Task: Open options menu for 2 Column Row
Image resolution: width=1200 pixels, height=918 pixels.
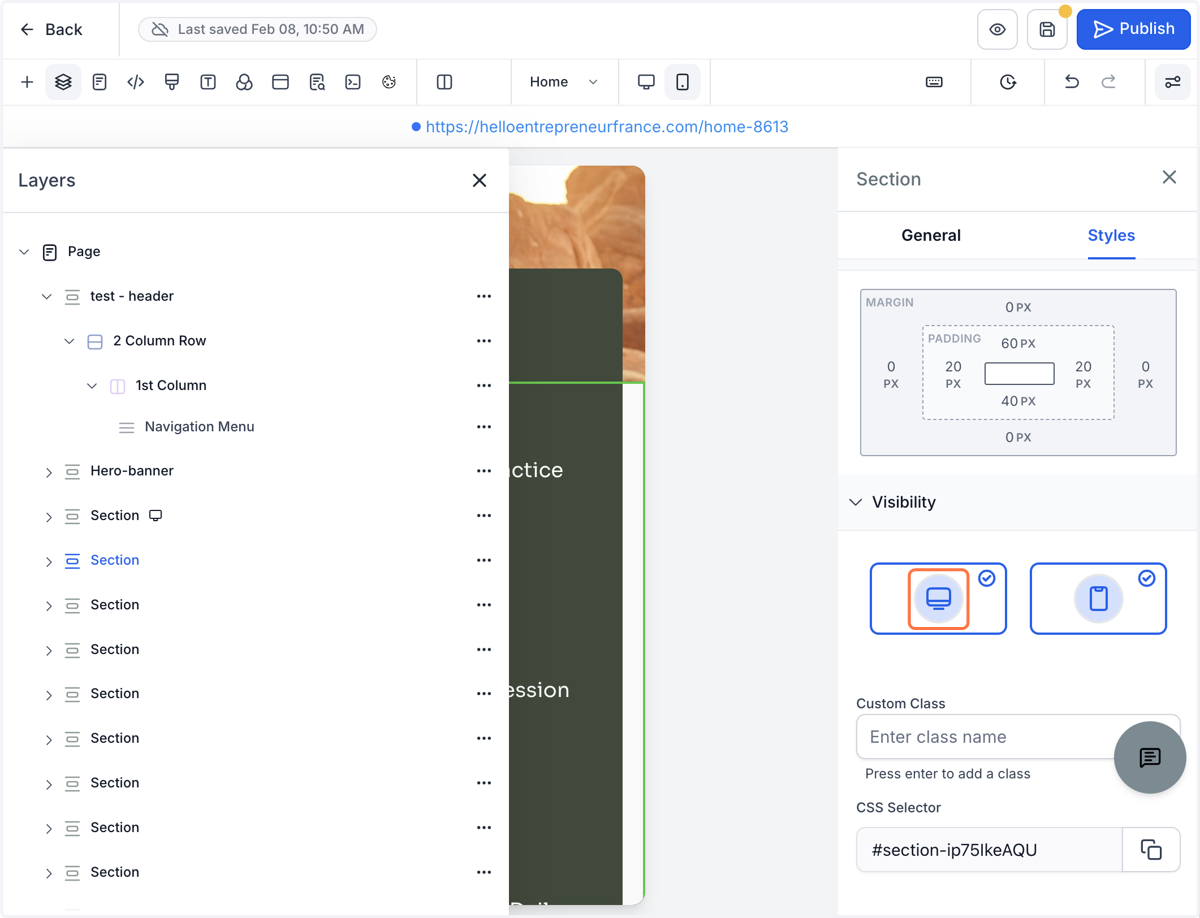Action: tap(484, 341)
